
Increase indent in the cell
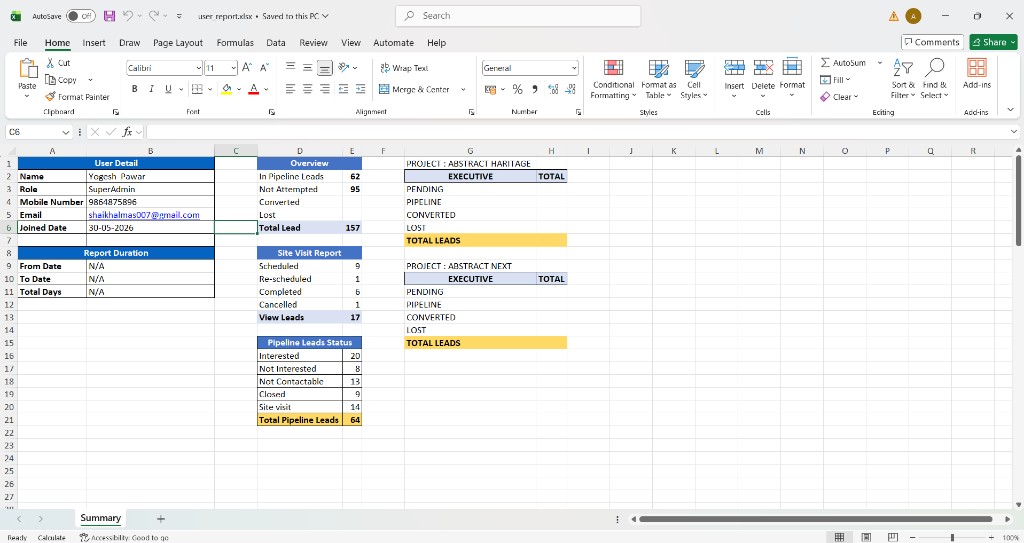pos(360,89)
